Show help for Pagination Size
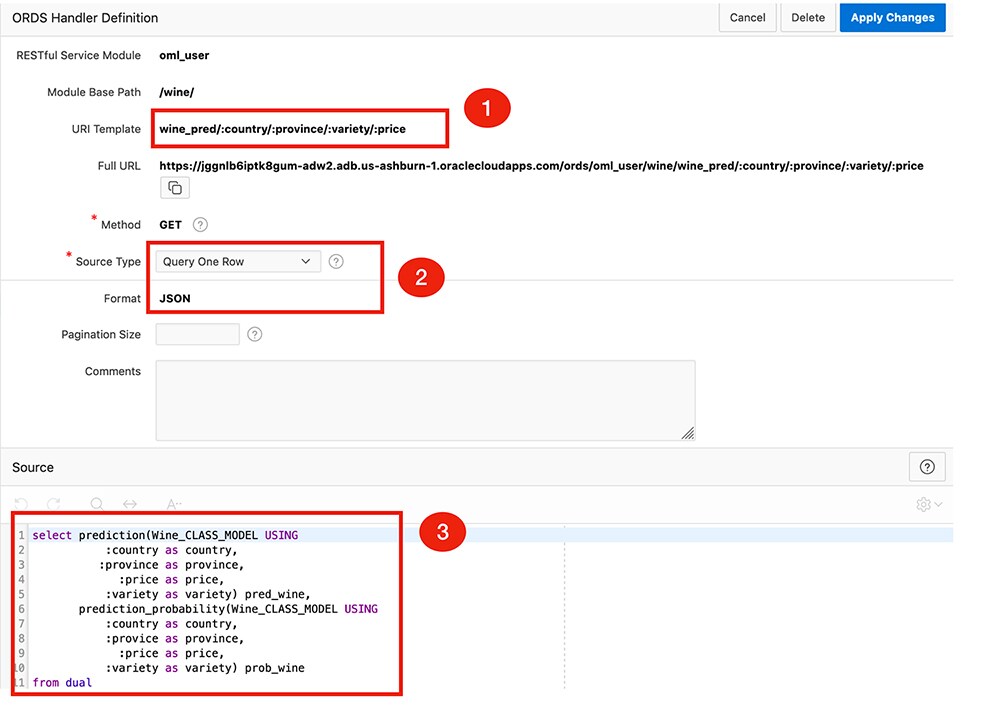Viewport: 1000px width, 720px height. (254, 334)
